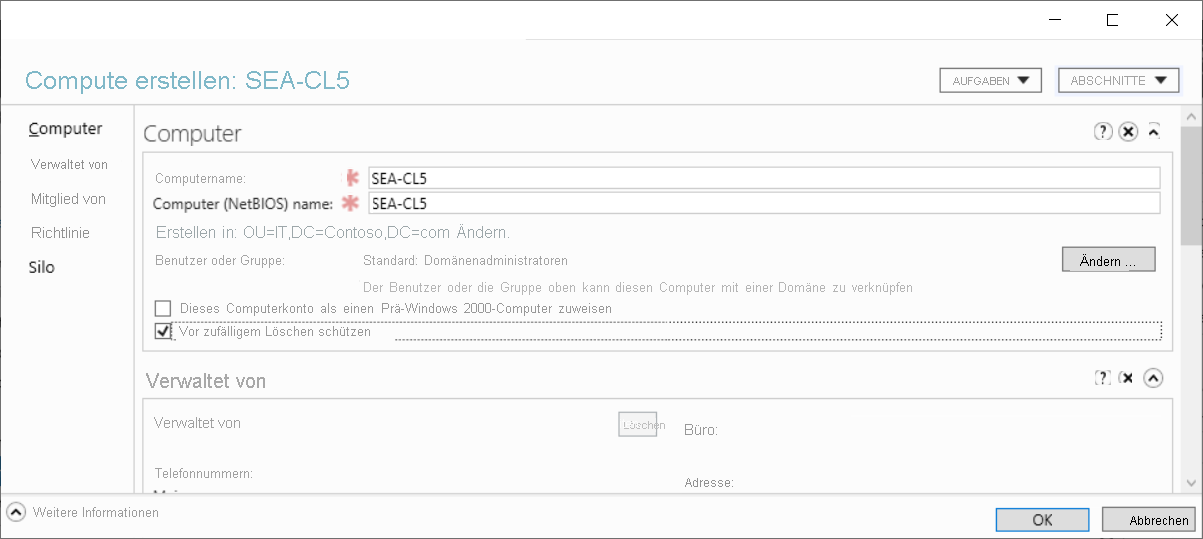Cancel with the Abbrechen button
This screenshot has width=1203, height=539.
(1149, 520)
